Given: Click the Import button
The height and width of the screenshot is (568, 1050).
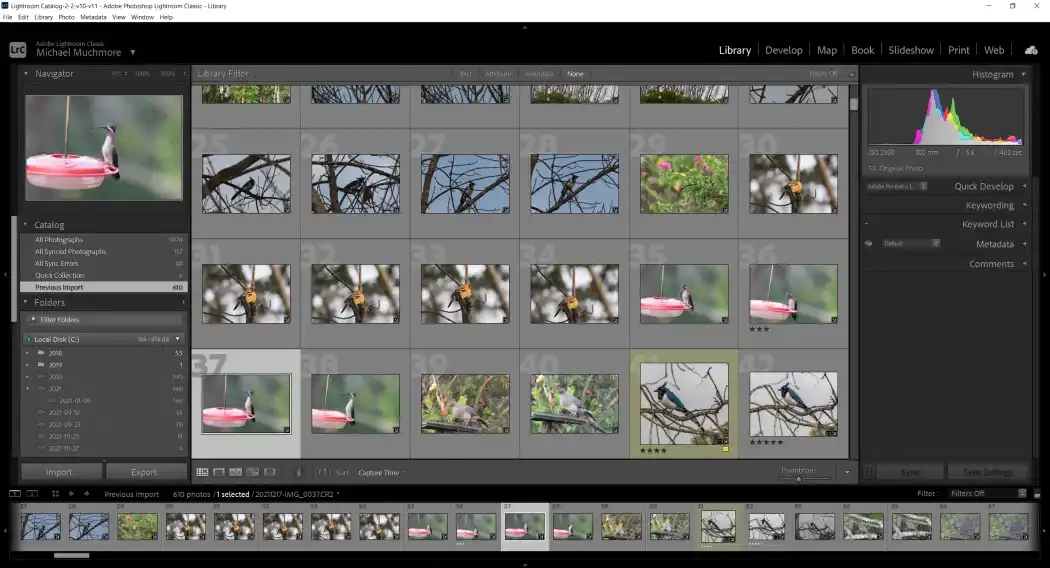Looking at the screenshot, I should pyautogui.click(x=61, y=472).
